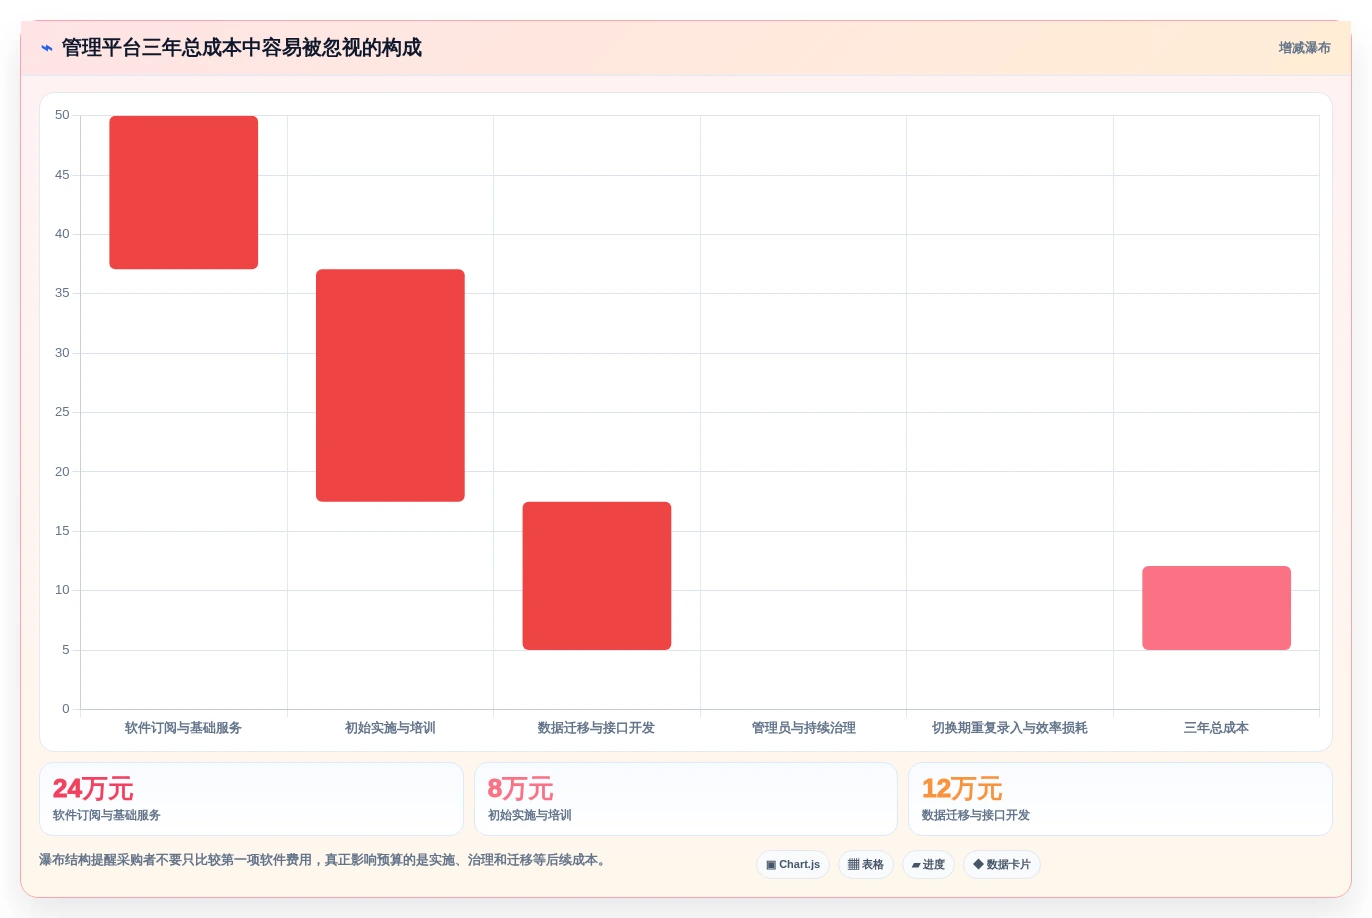The image size is (1372, 918).
Task: Click the x-axis label 切换期重复录入与效率损耗
Action: coord(1009,728)
